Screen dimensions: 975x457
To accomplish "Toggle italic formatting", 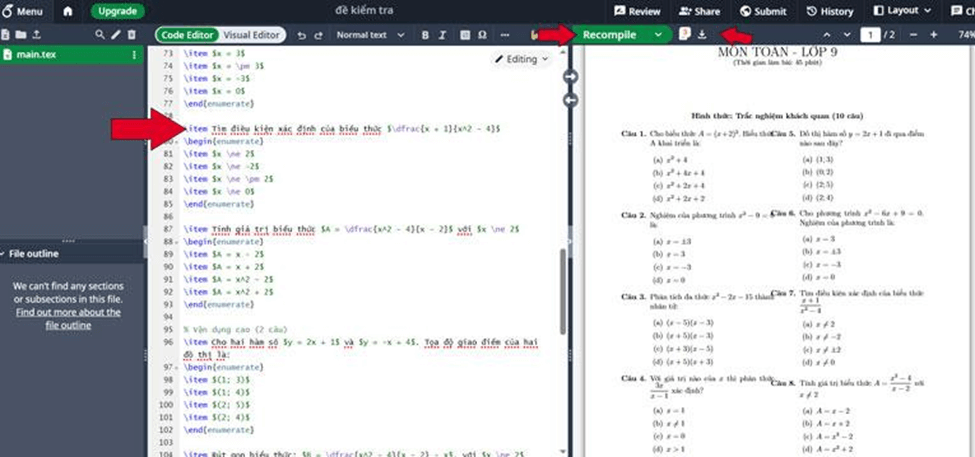I will tap(444, 35).
